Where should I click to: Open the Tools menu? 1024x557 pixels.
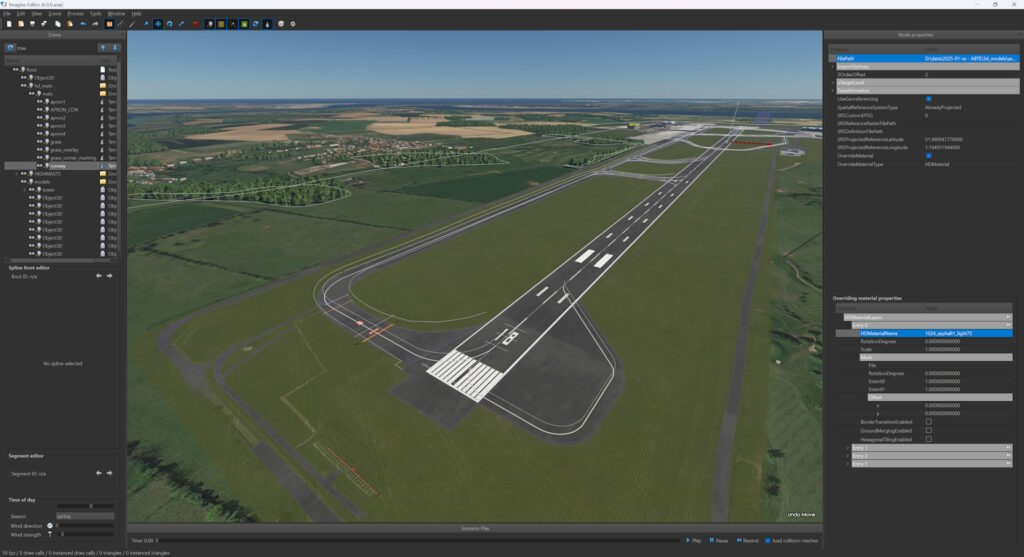95,13
